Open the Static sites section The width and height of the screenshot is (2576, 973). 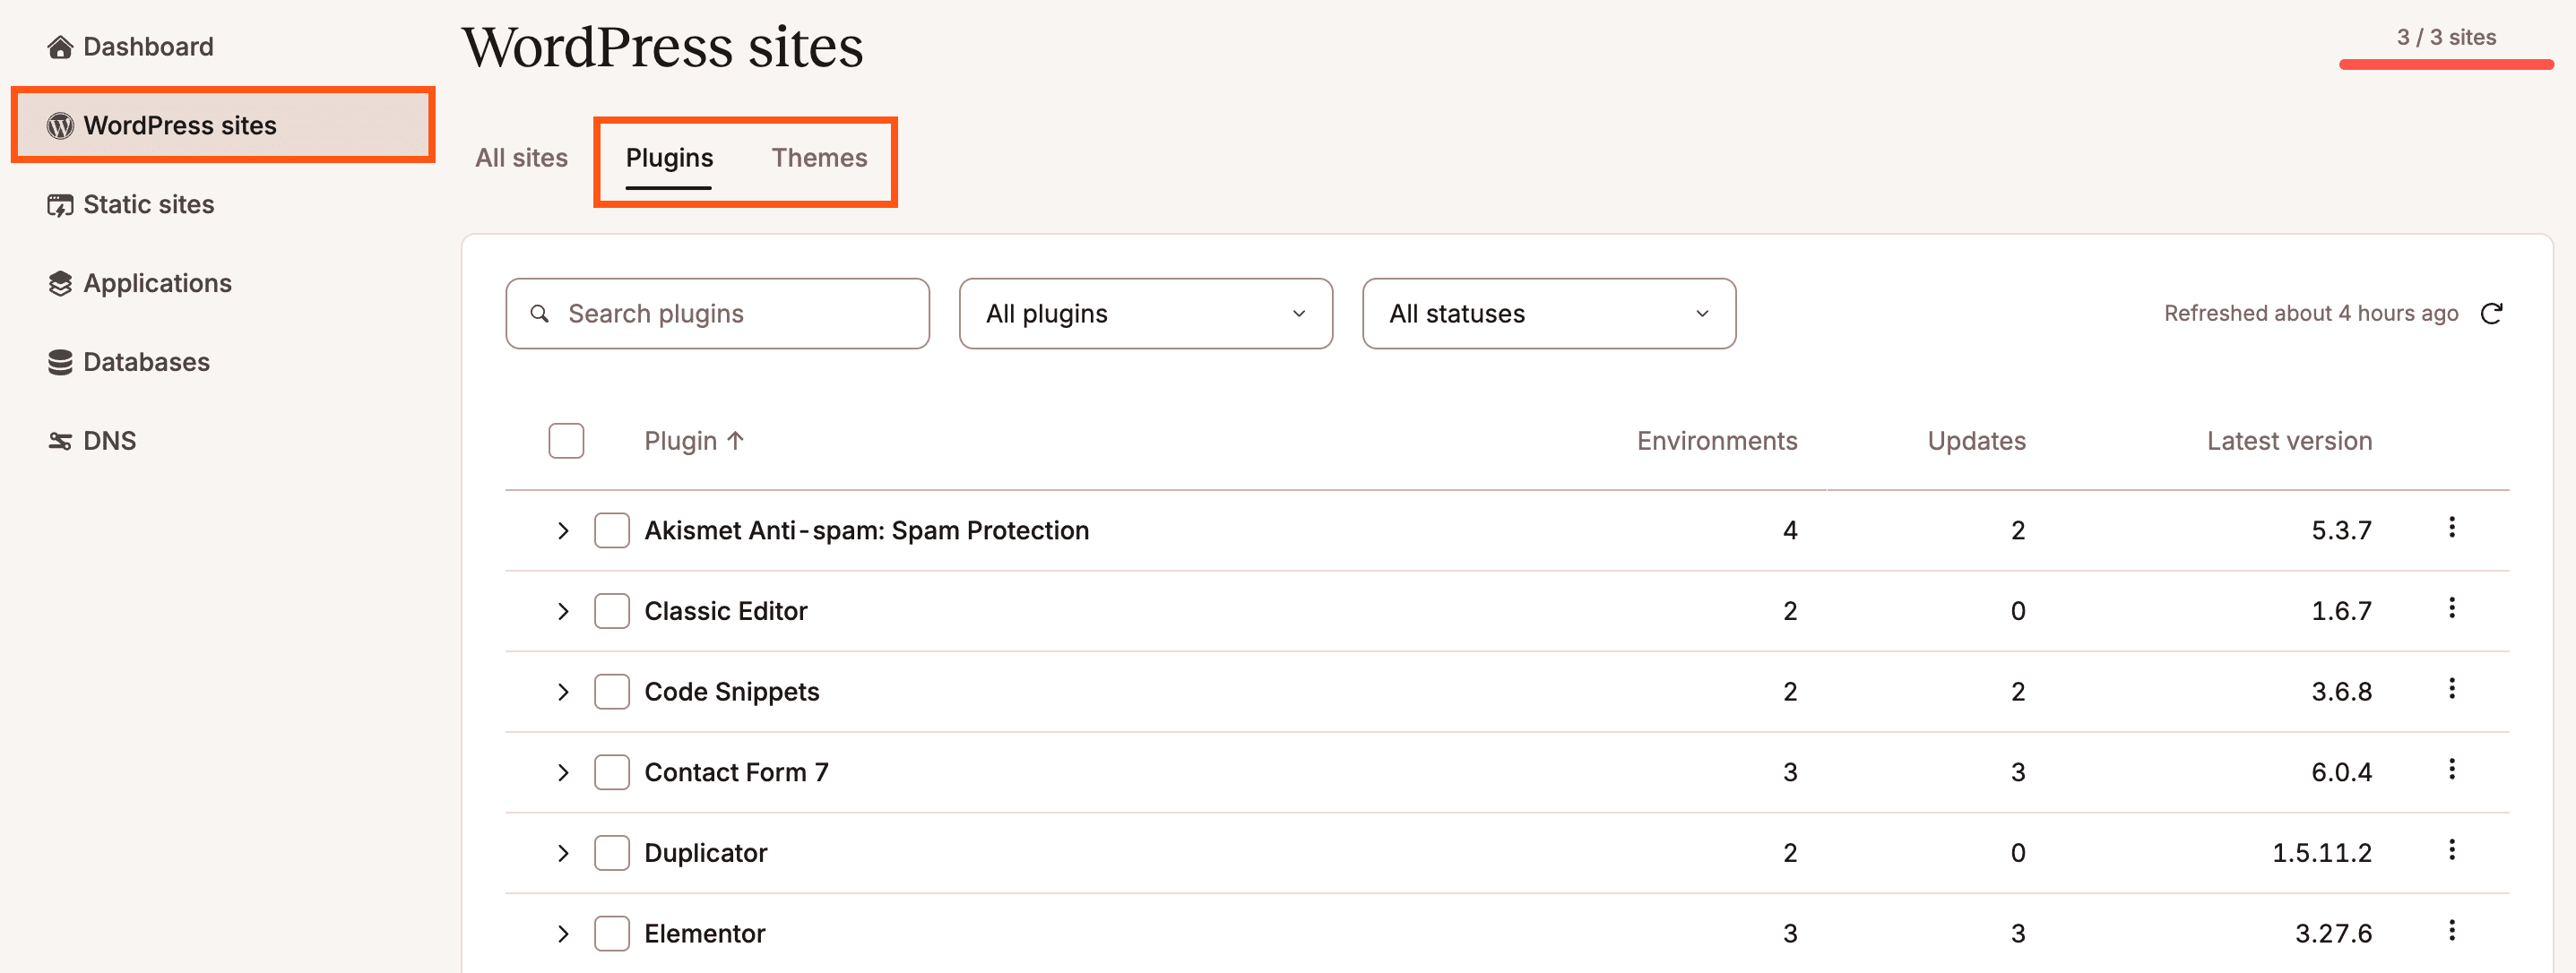148,205
